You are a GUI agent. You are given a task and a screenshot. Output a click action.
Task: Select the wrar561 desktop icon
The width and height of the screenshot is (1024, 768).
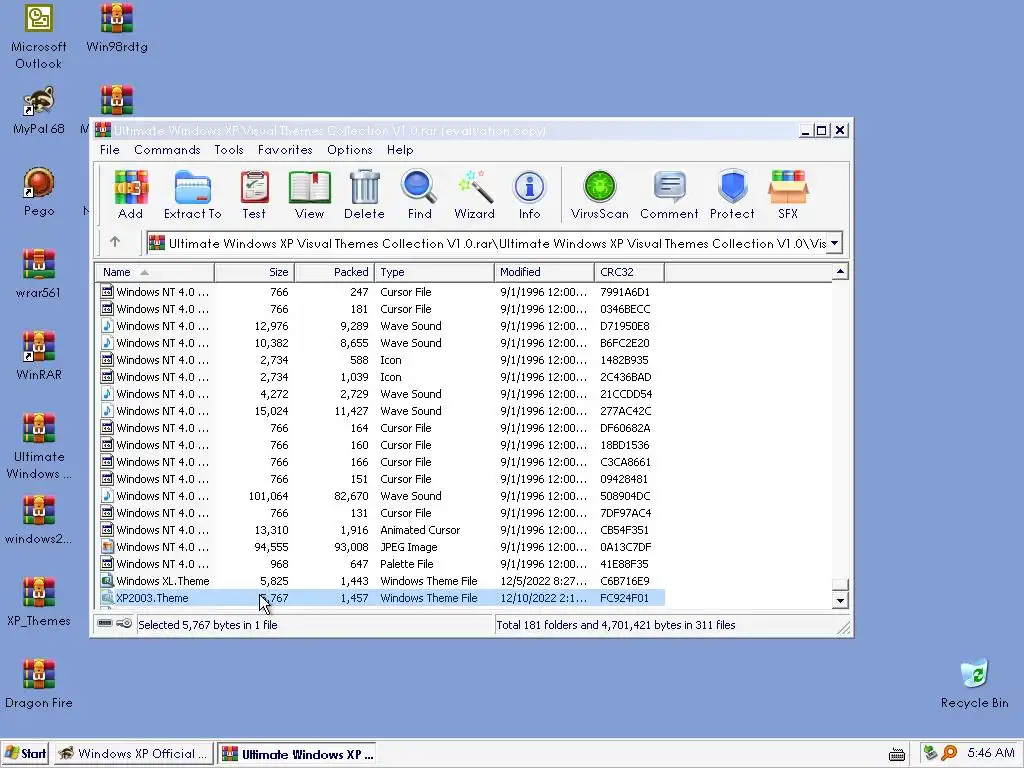[39, 274]
